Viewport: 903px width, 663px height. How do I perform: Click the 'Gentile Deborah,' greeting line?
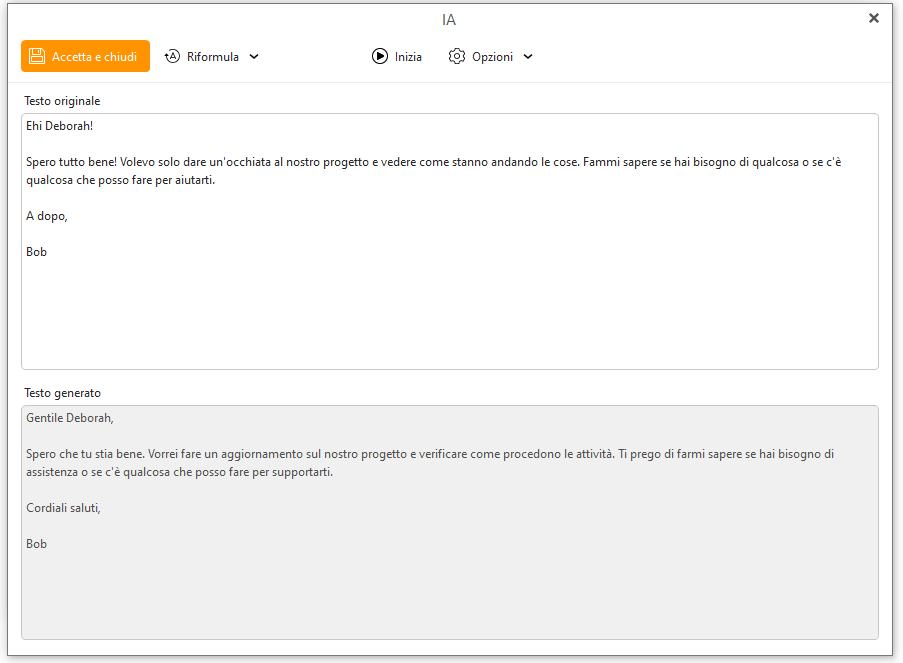click(x=70, y=418)
